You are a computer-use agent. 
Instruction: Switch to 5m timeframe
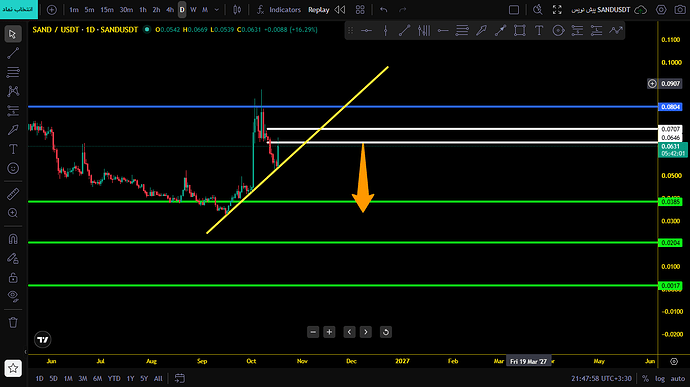tap(89, 10)
